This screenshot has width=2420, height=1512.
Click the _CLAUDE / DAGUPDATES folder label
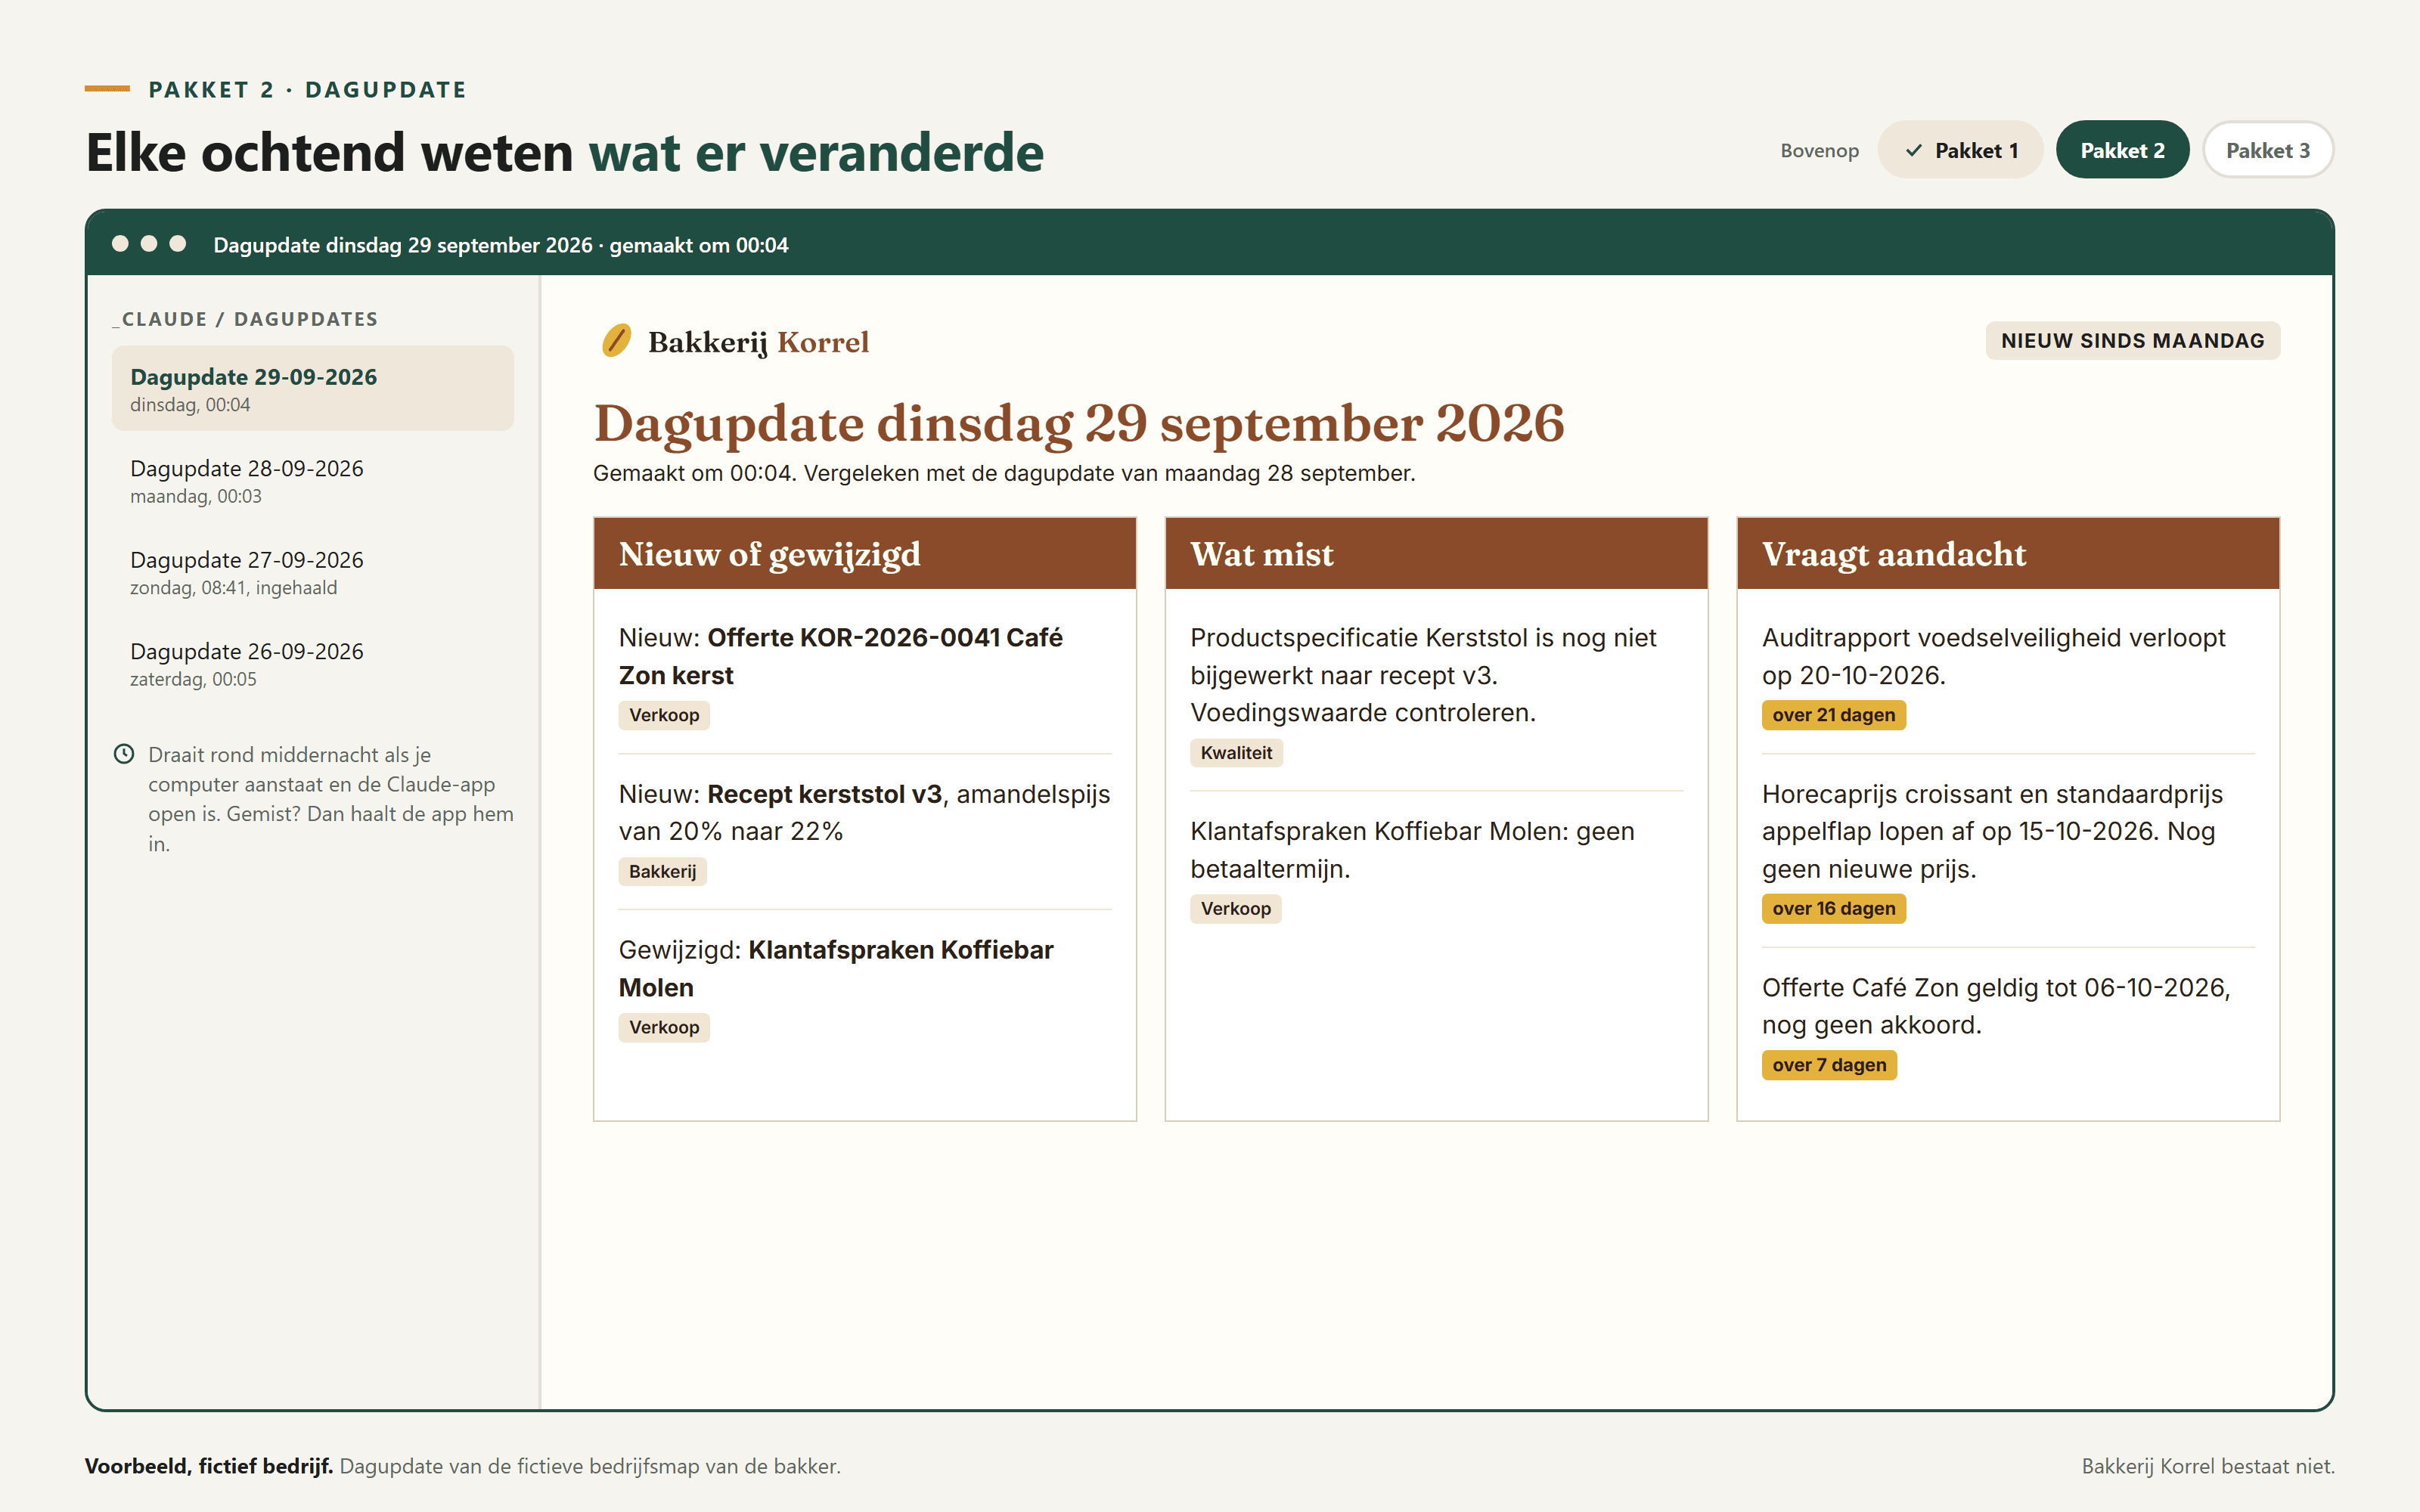[246, 319]
